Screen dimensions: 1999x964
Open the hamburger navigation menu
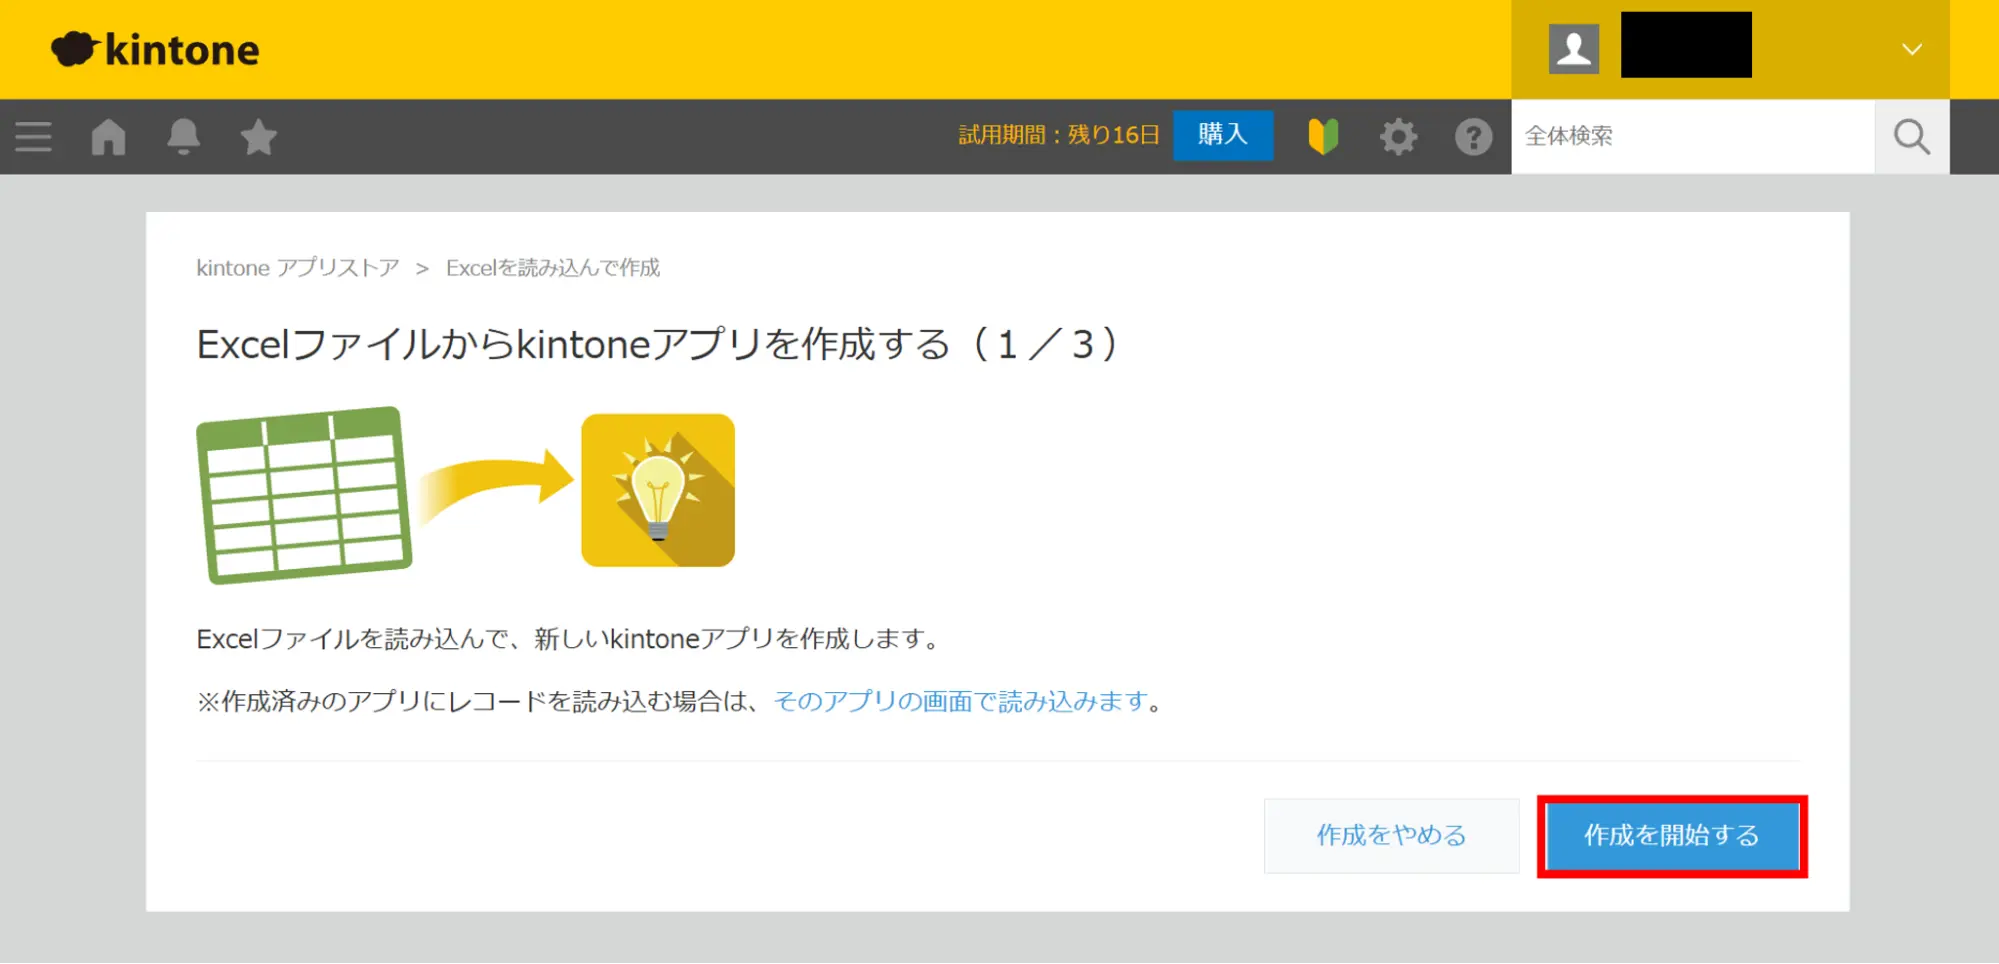pyautogui.click(x=33, y=137)
